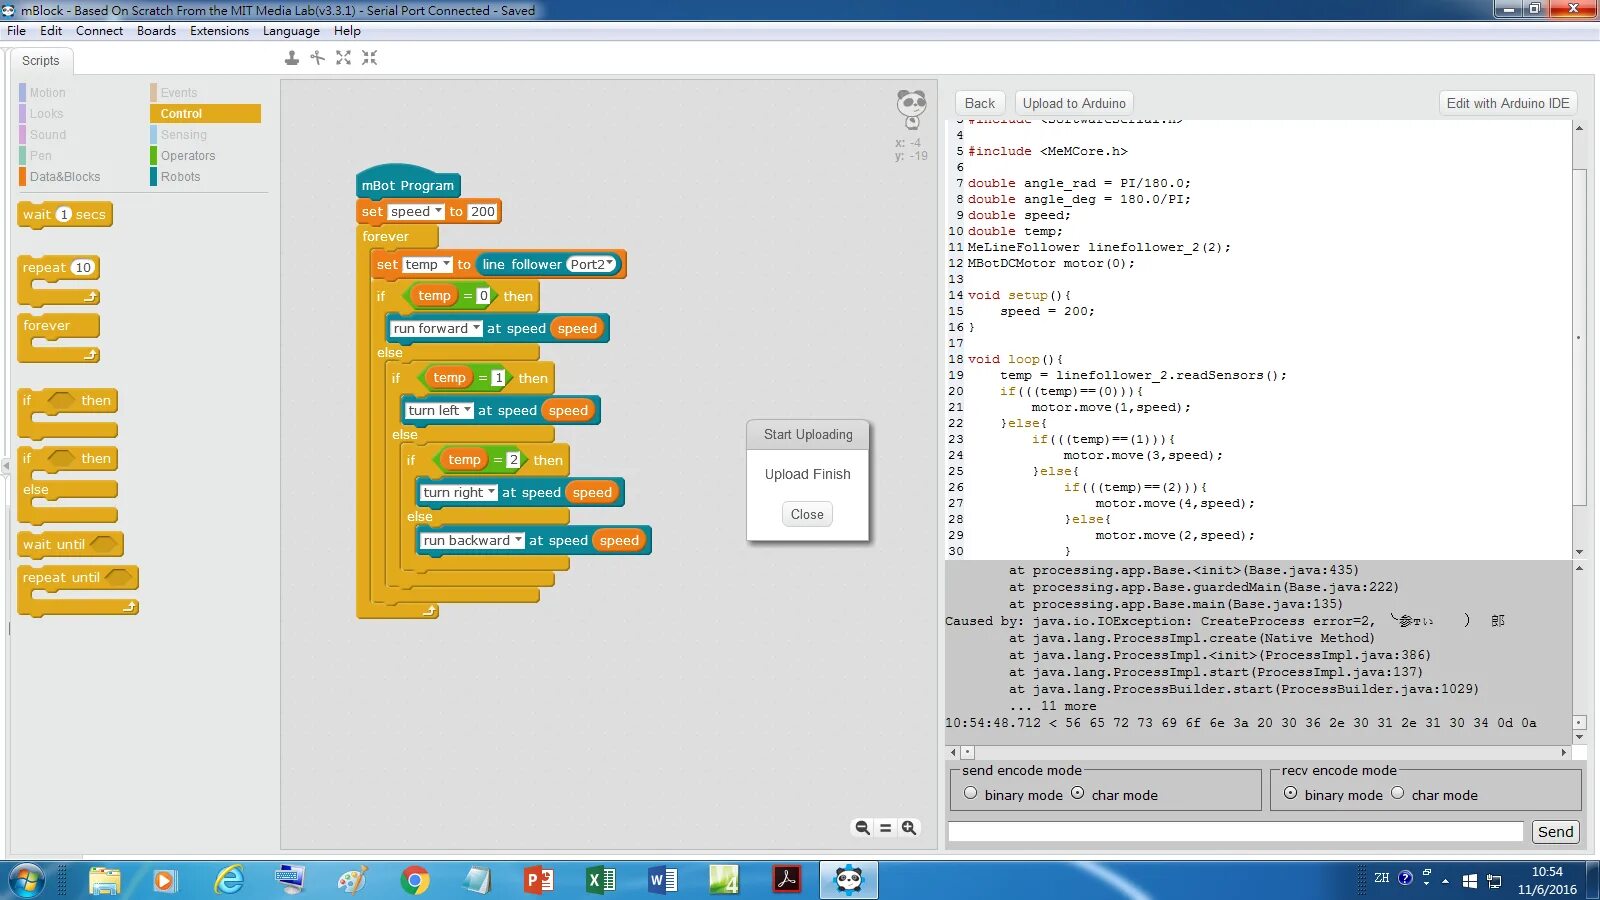Select send char mode
The image size is (1600, 900).
[x=1077, y=794]
